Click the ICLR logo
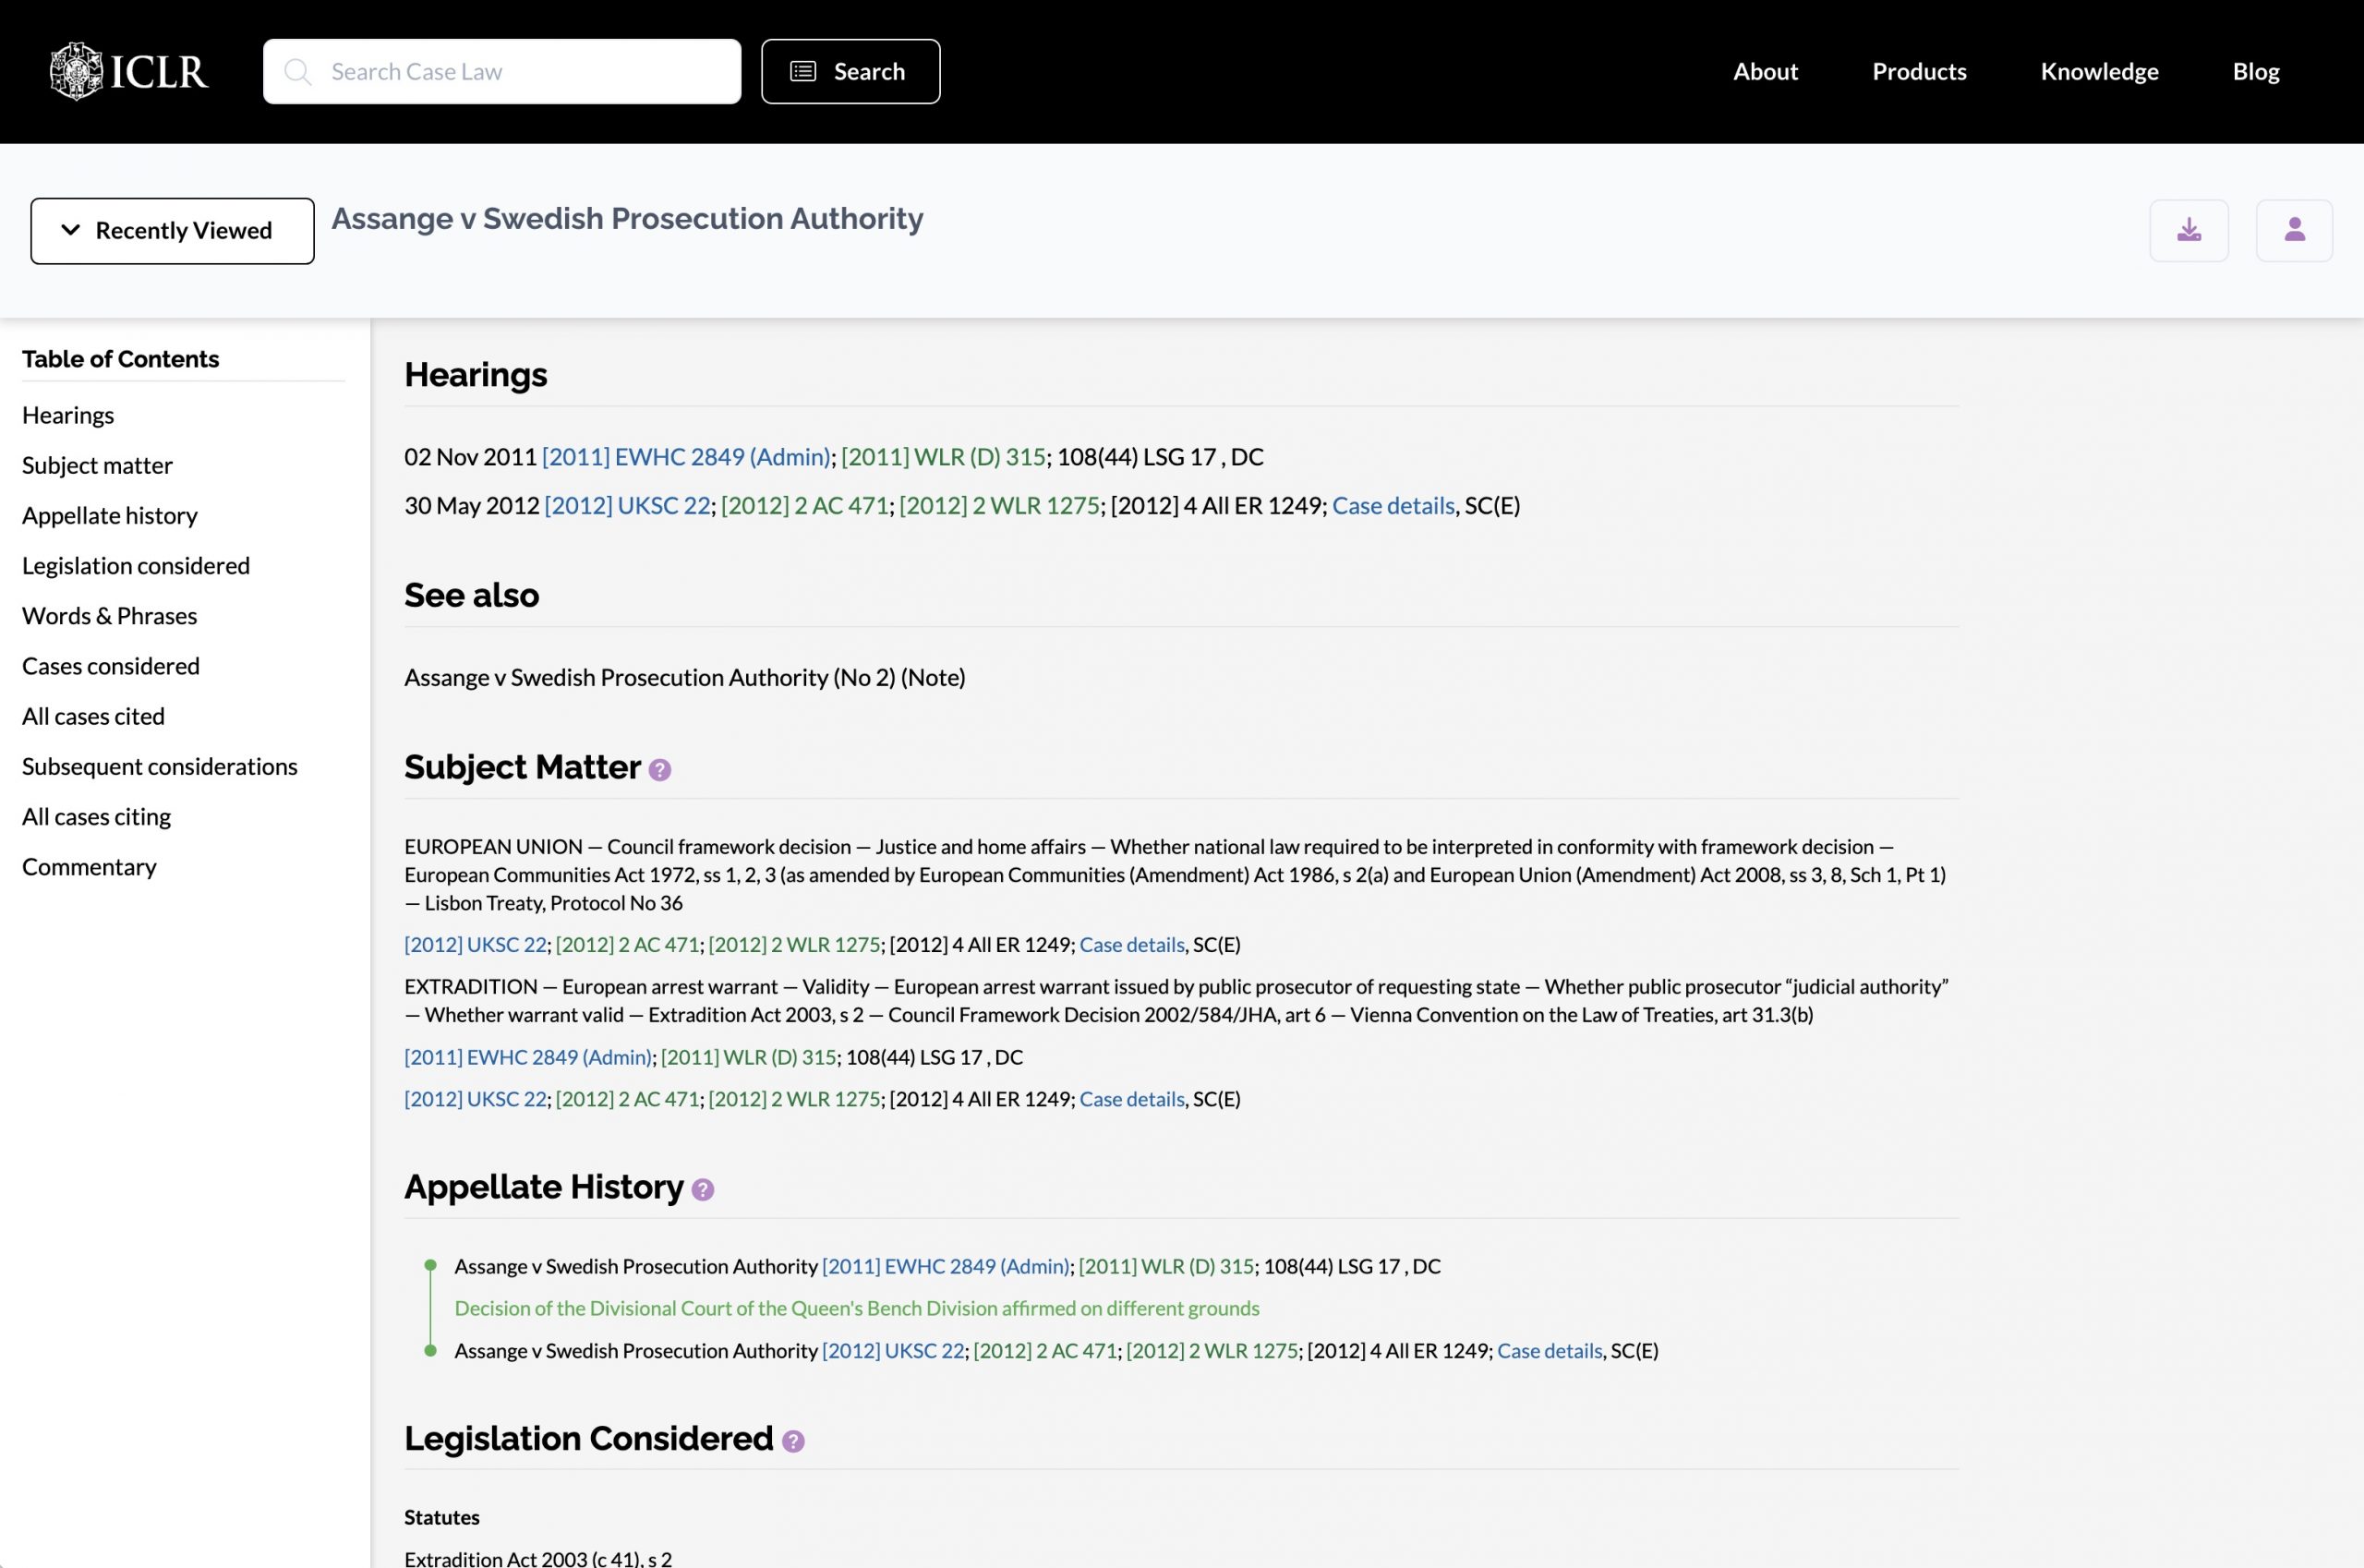Image resolution: width=2364 pixels, height=1568 pixels. pos(129,71)
